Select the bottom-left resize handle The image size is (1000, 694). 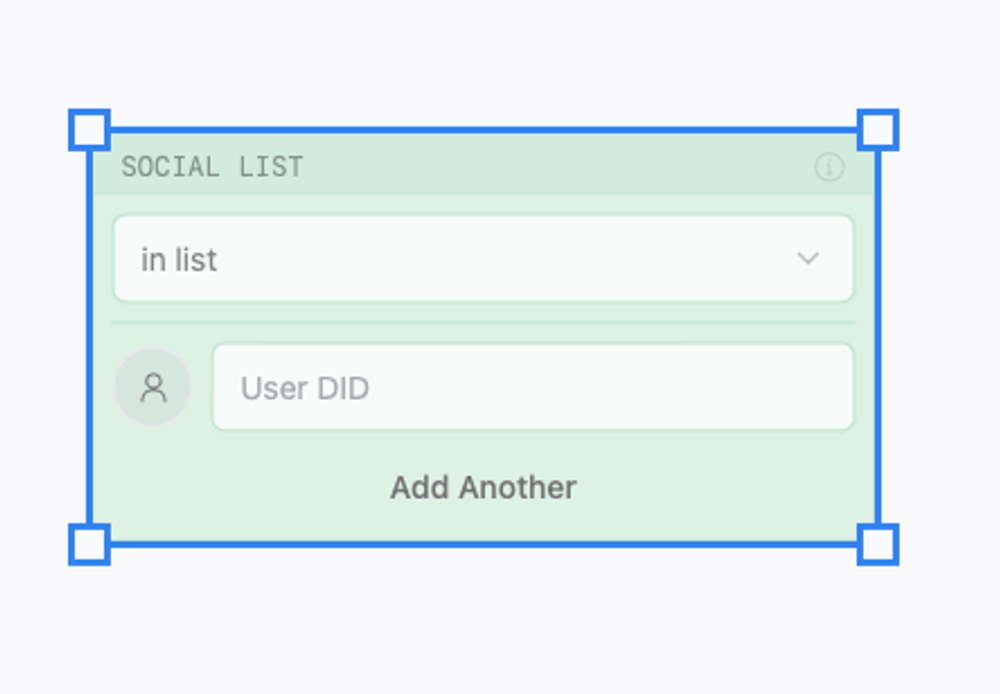click(x=89, y=545)
